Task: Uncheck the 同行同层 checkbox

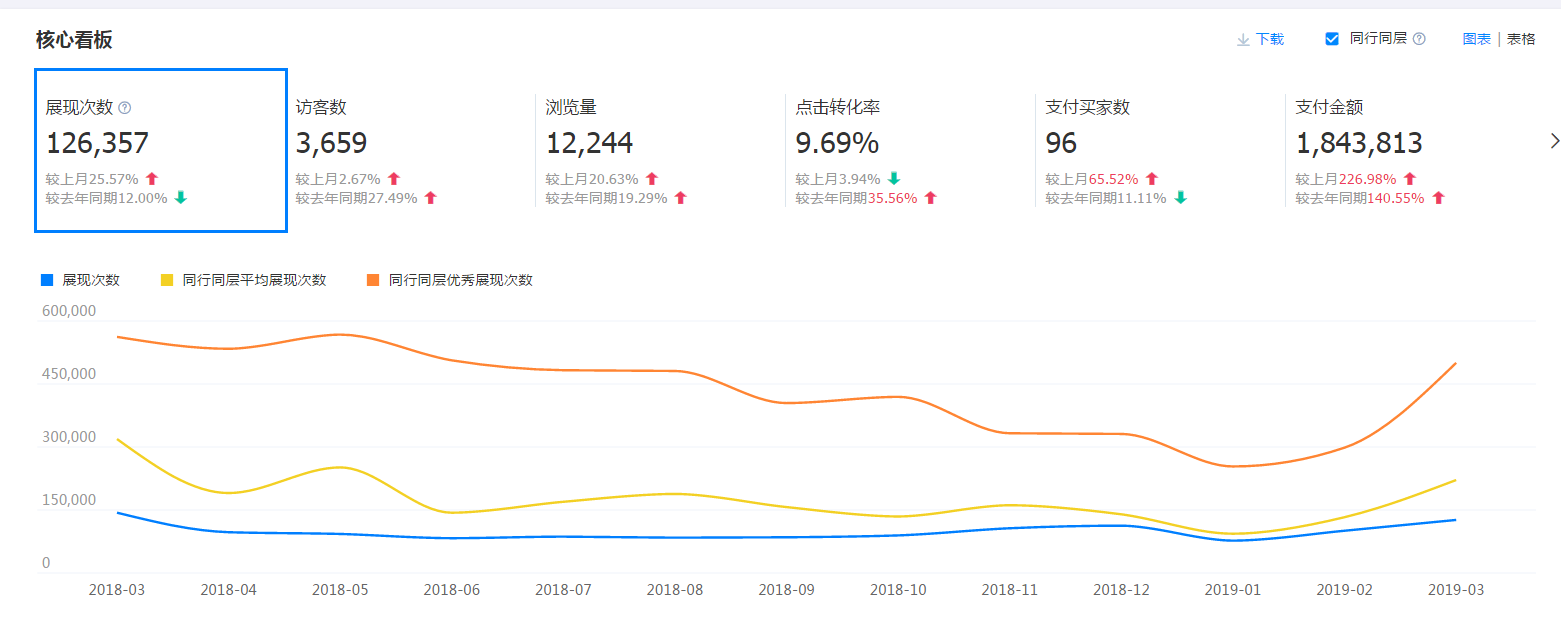Action: [x=1331, y=38]
